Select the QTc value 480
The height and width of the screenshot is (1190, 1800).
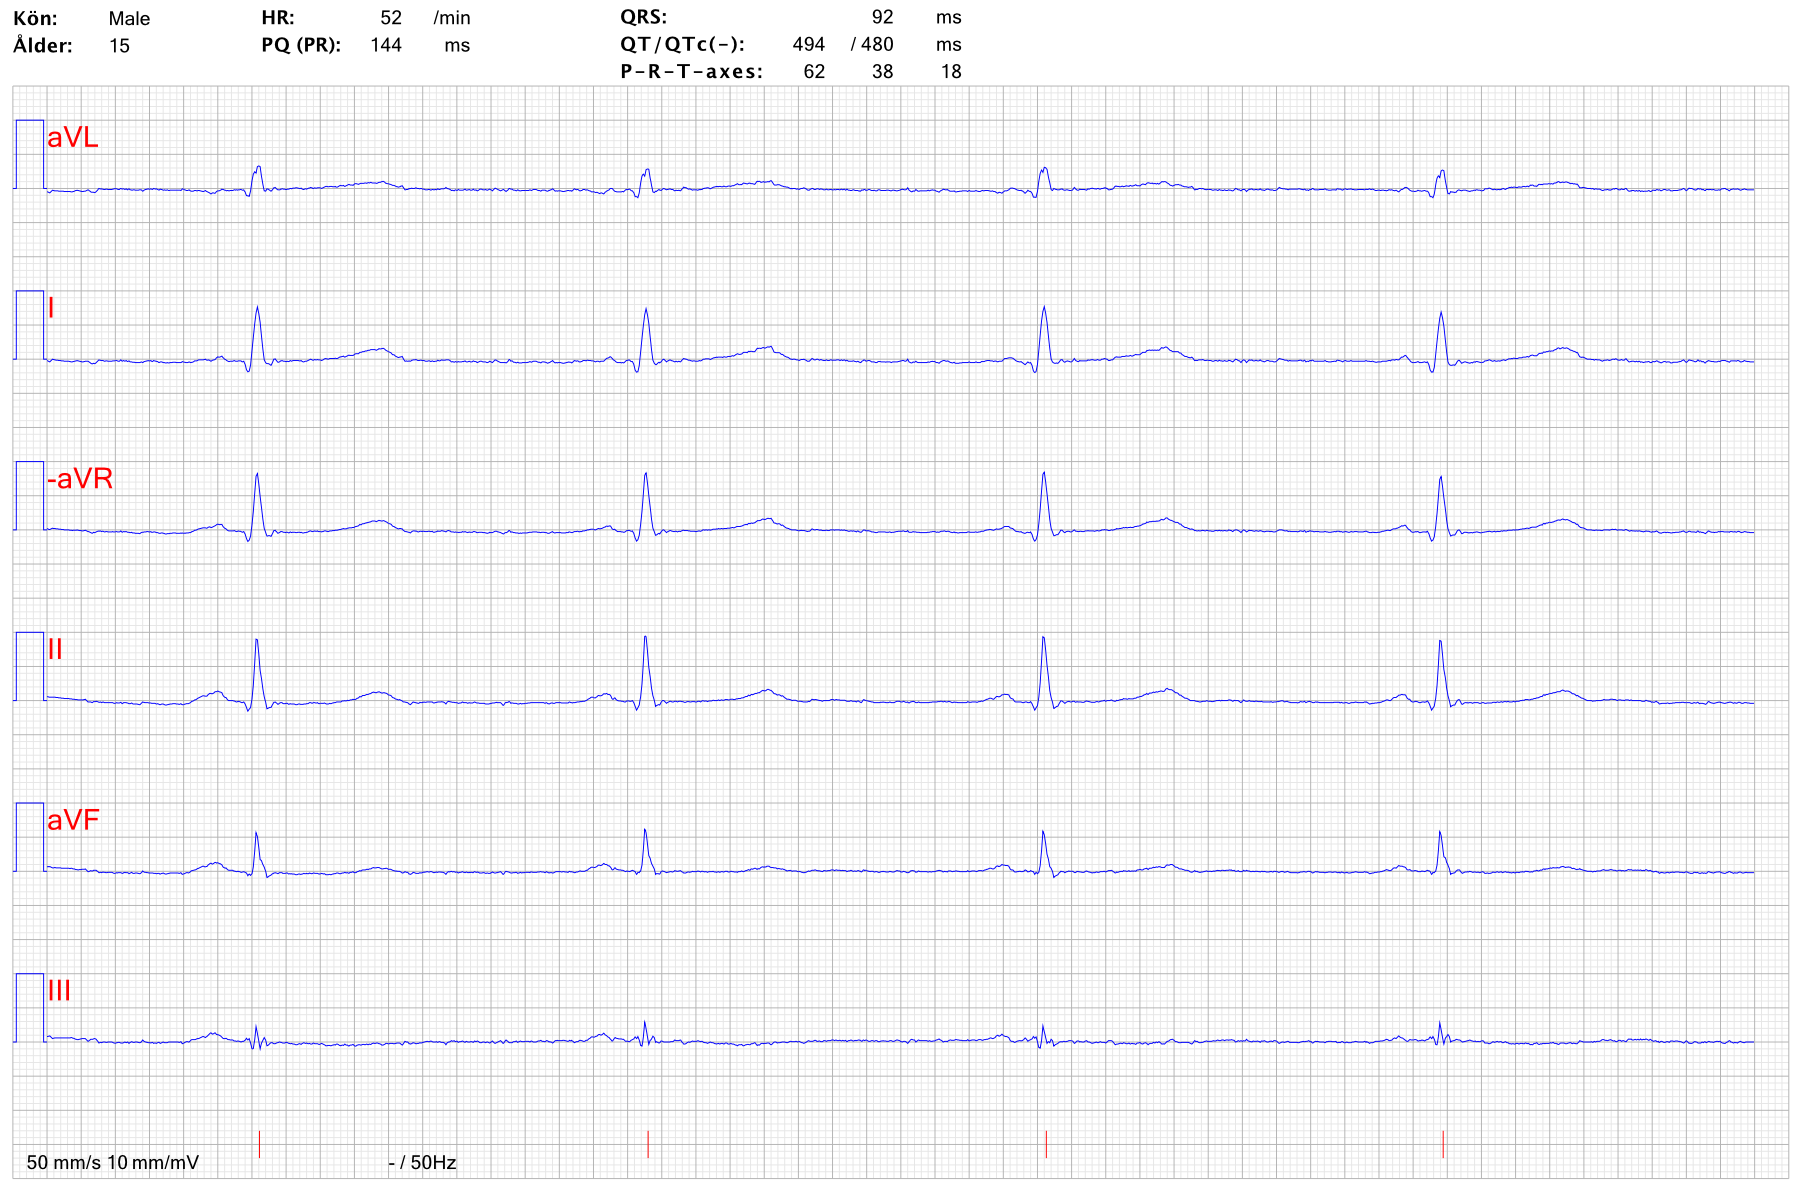877,44
